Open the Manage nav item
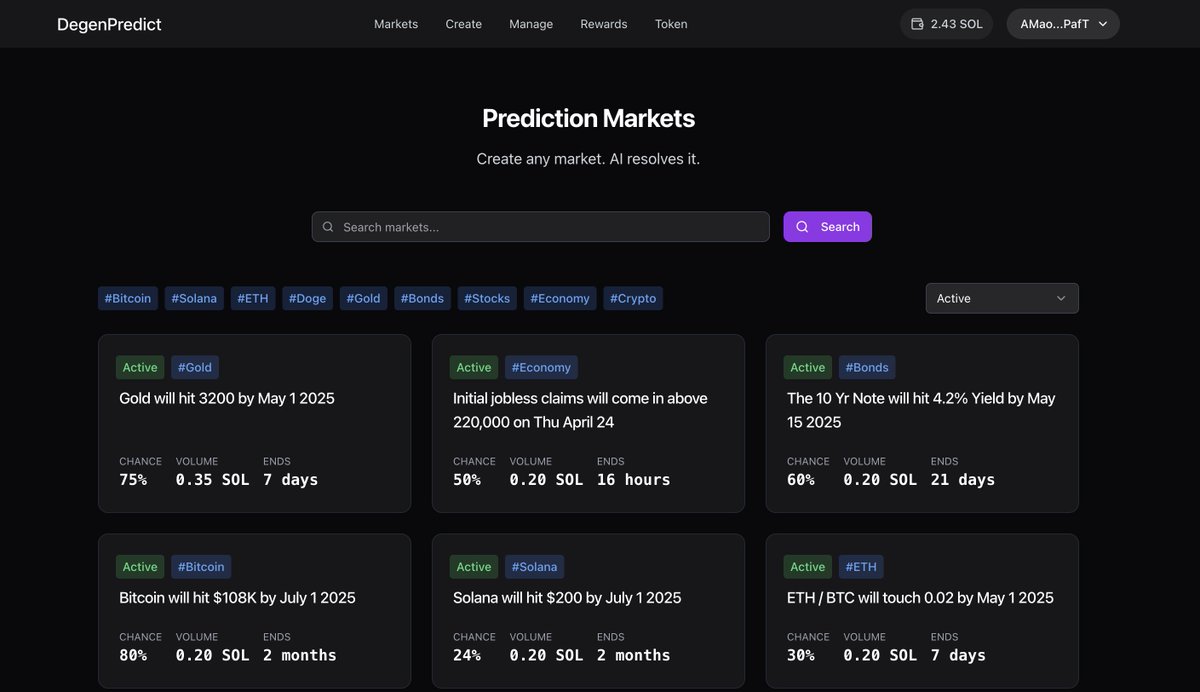1200x692 pixels. pos(531,24)
